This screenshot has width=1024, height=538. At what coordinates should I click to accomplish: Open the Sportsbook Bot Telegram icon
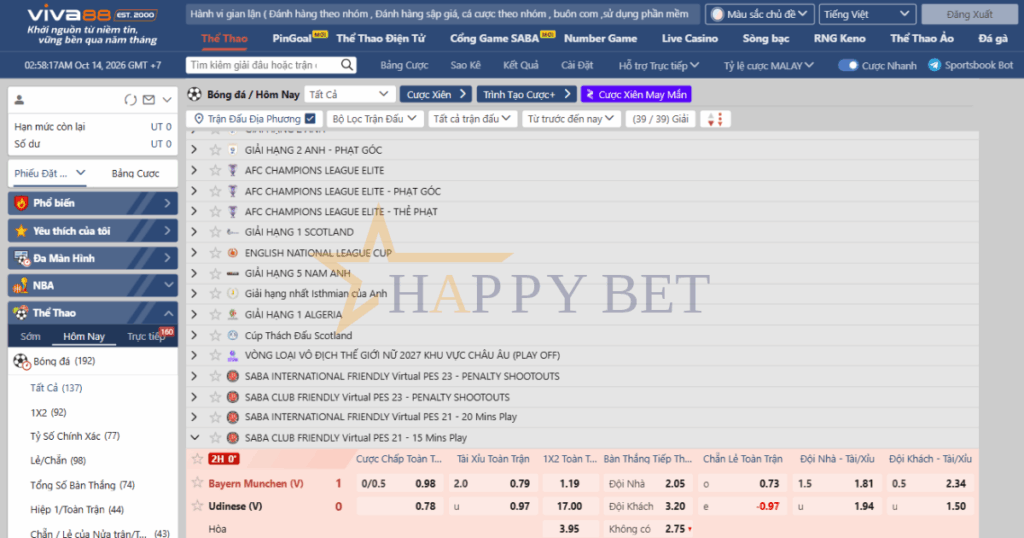tap(935, 65)
